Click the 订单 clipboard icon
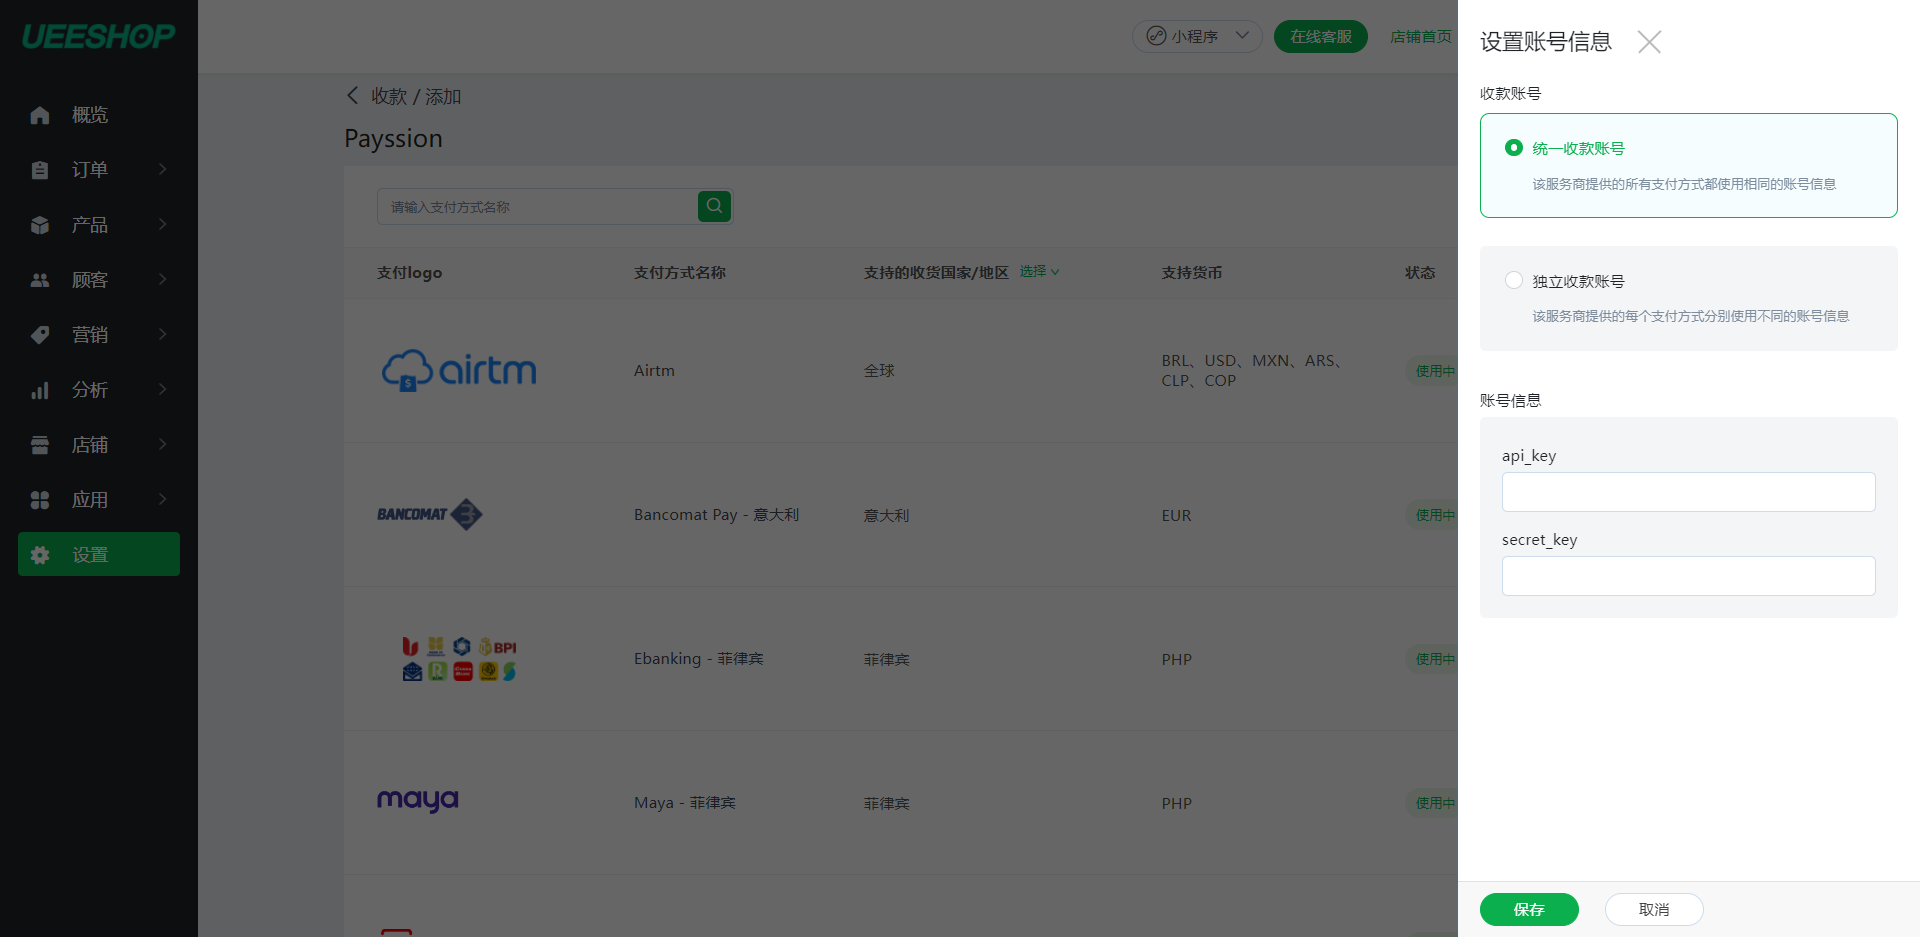Viewport: 1920px width, 937px height. click(x=40, y=170)
